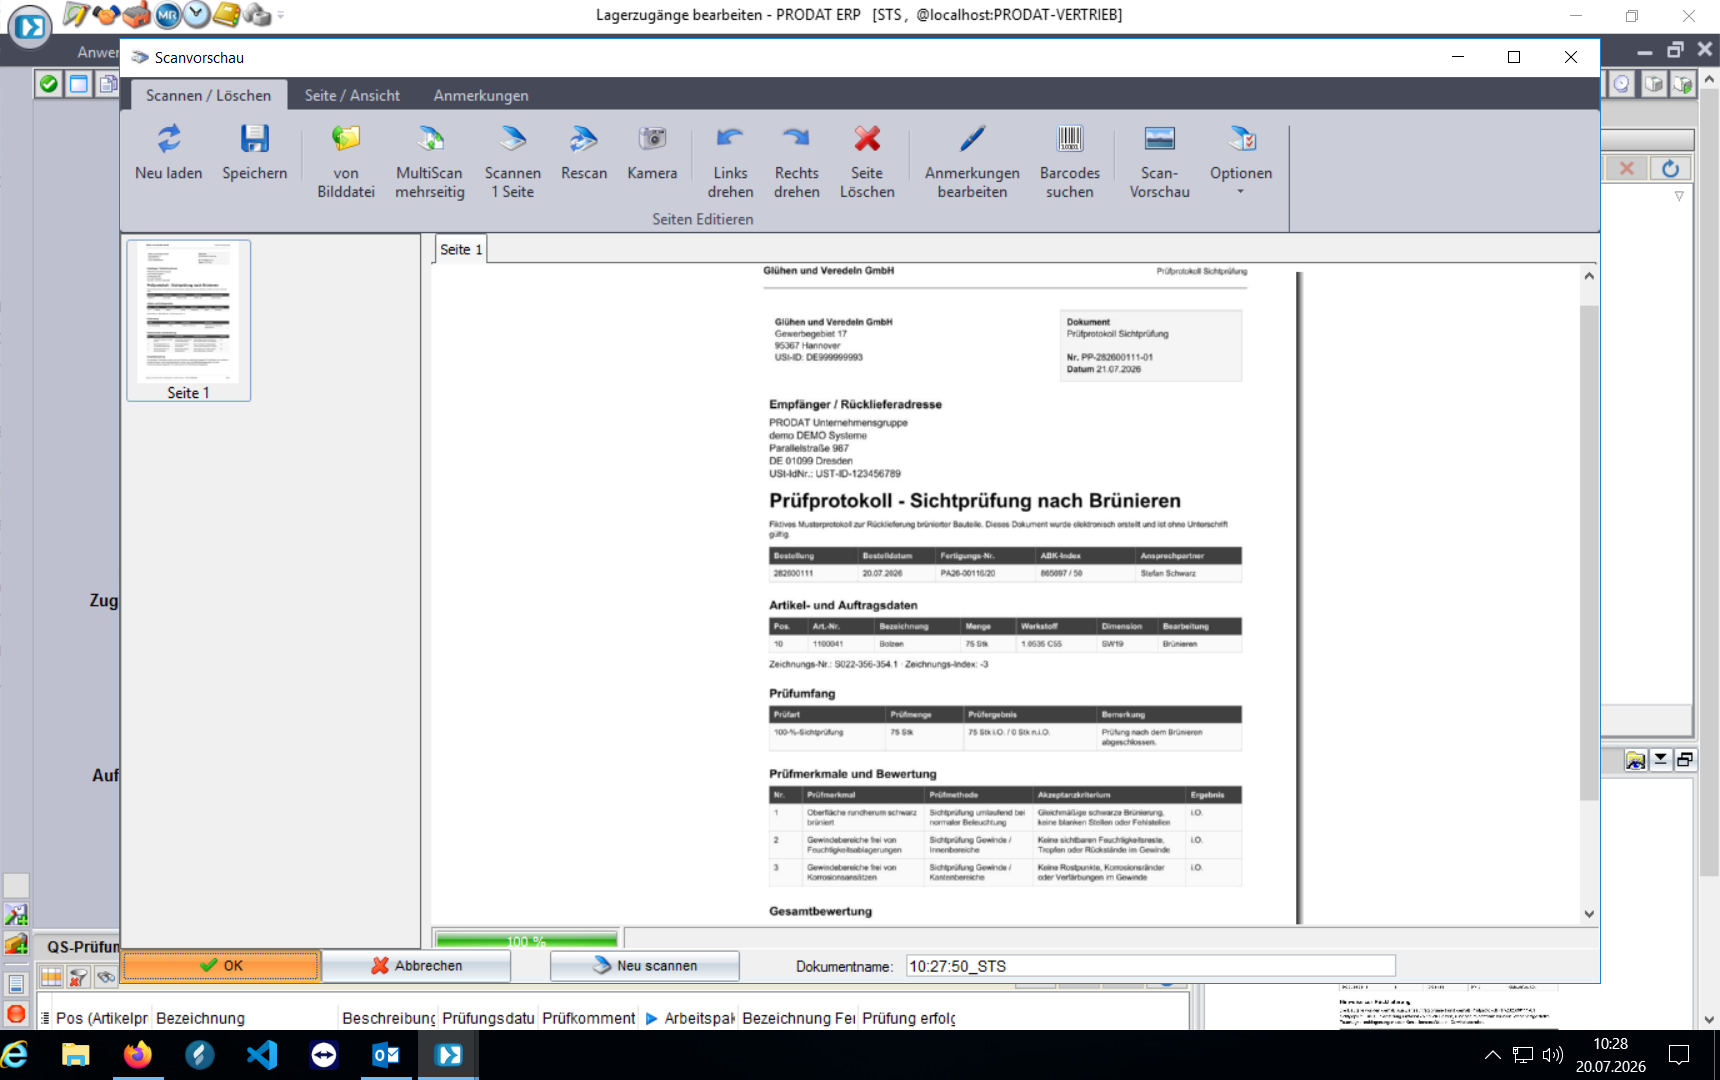
Task: Click into the Dokumentname text field
Action: (1150, 966)
